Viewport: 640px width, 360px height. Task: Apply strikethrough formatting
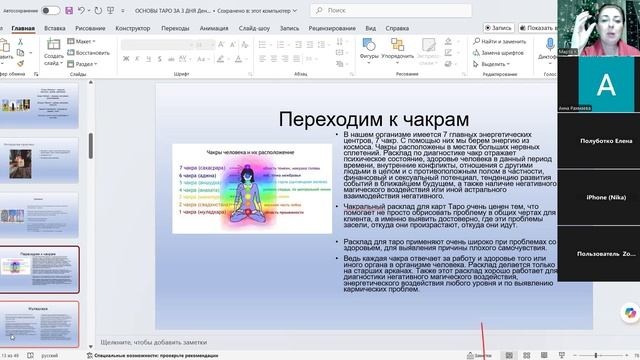coord(171,59)
